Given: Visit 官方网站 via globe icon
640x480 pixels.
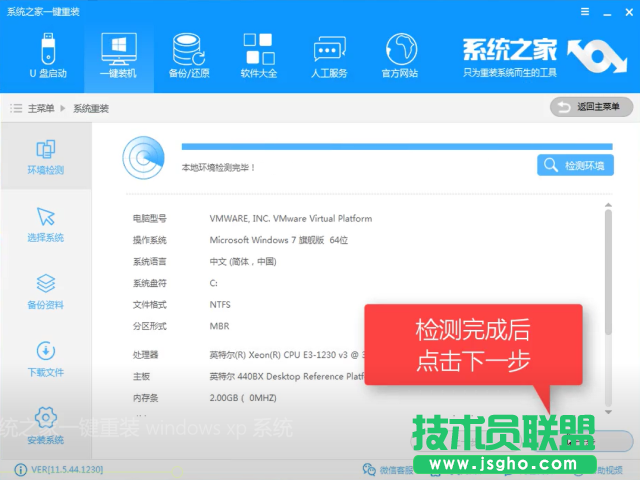Looking at the screenshot, I should pos(400,55).
